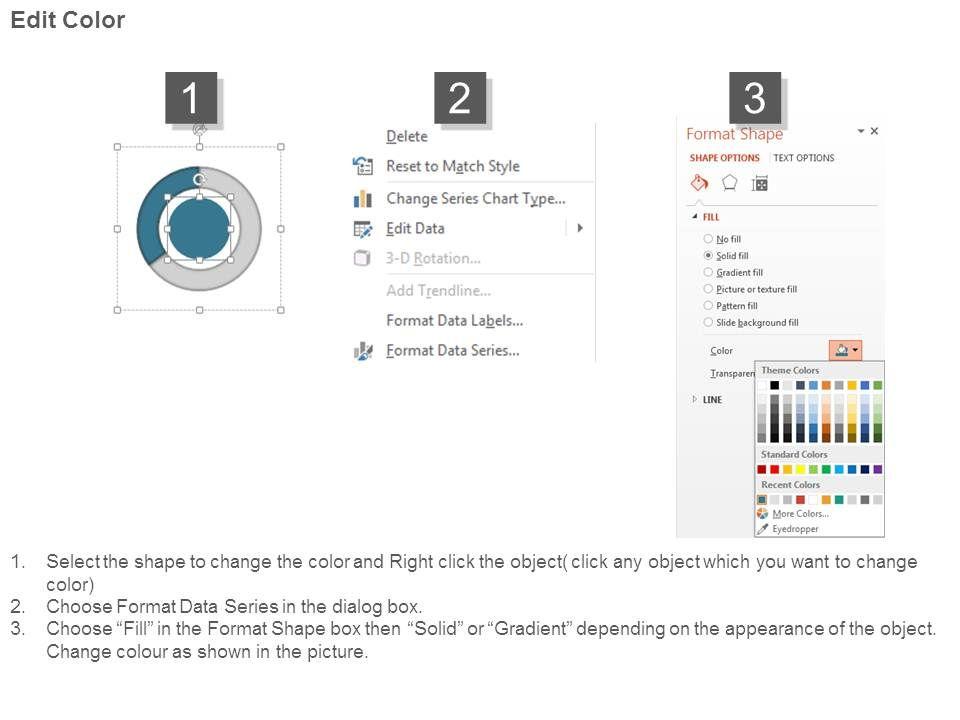Collapse the FILL section
960x720 pixels.
click(x=694, y=217)
